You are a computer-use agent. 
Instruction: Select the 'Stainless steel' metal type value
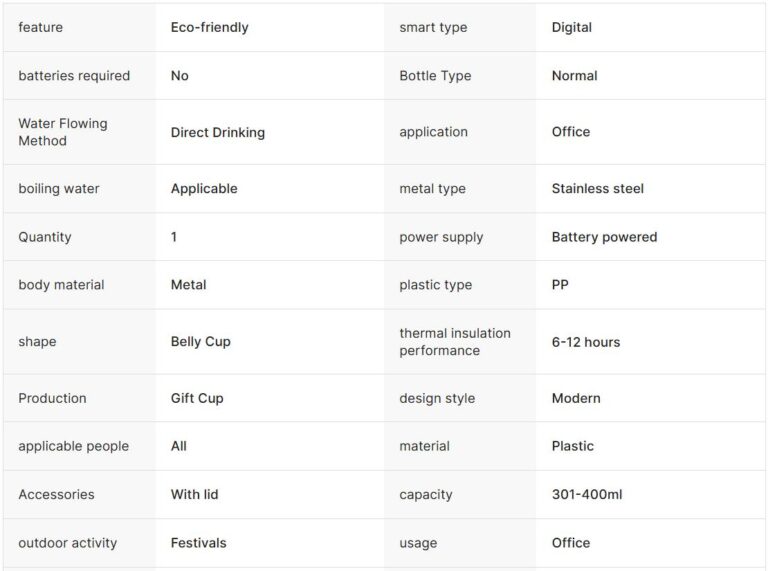(597, 189)
